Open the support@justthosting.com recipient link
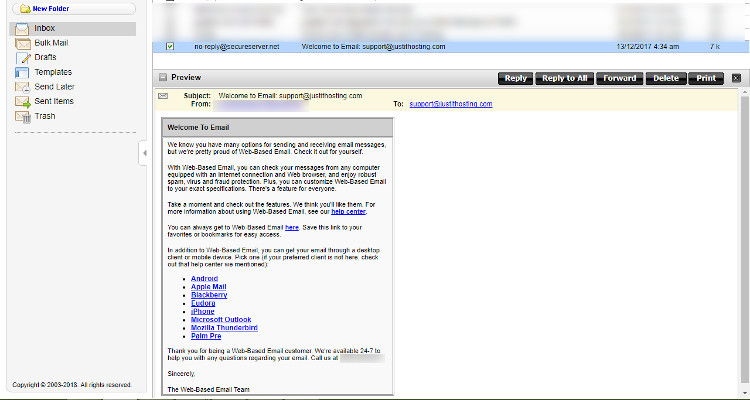Image resolution: width=750 pixels, height=400 pixels. tap(451, 104)
